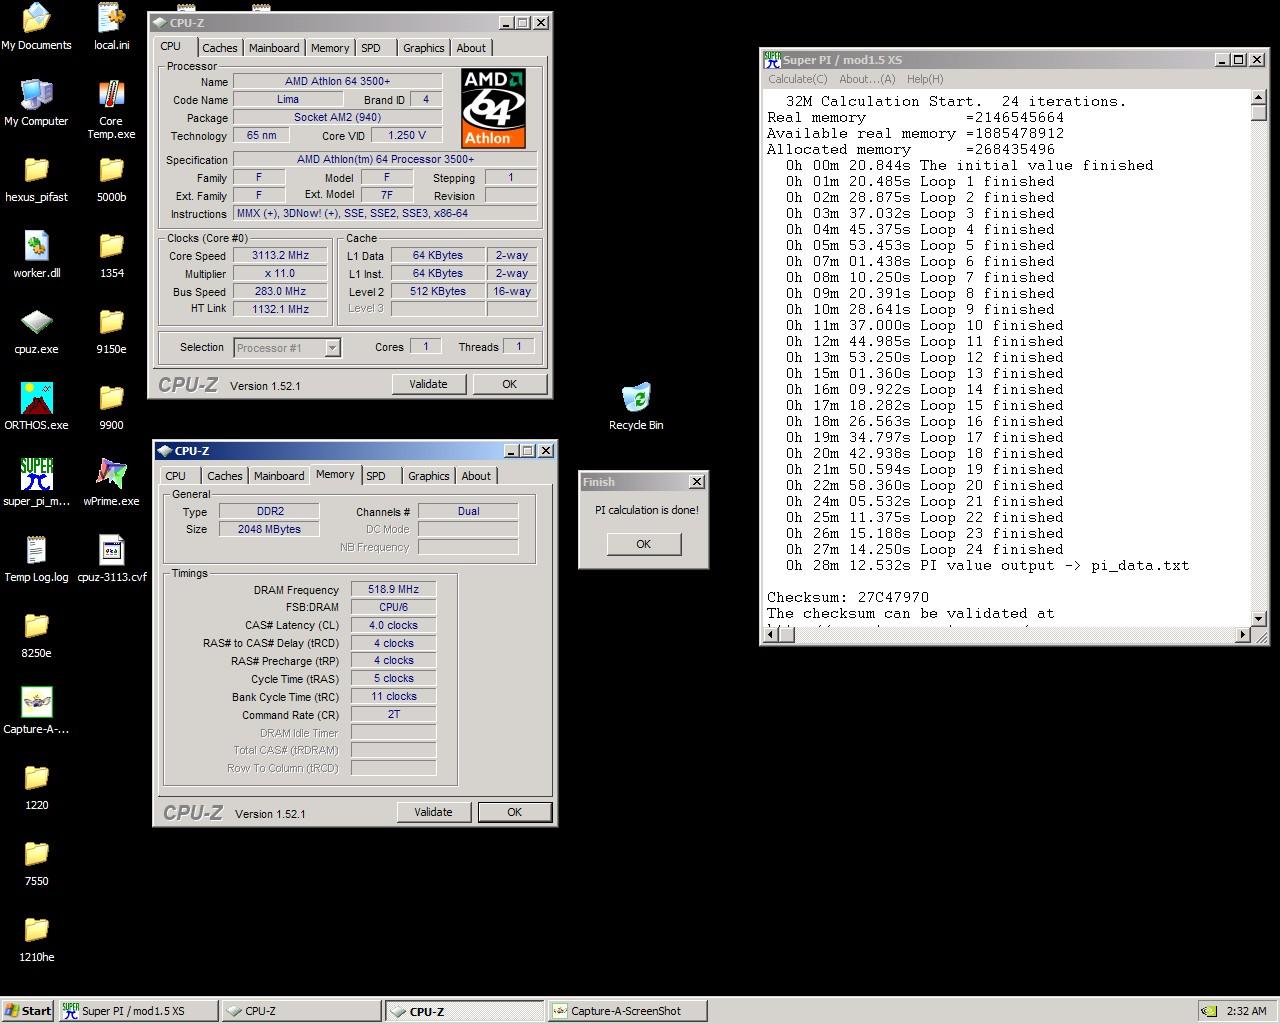Open Mainboard tab in top CPU-Z window

coord(274,48)
